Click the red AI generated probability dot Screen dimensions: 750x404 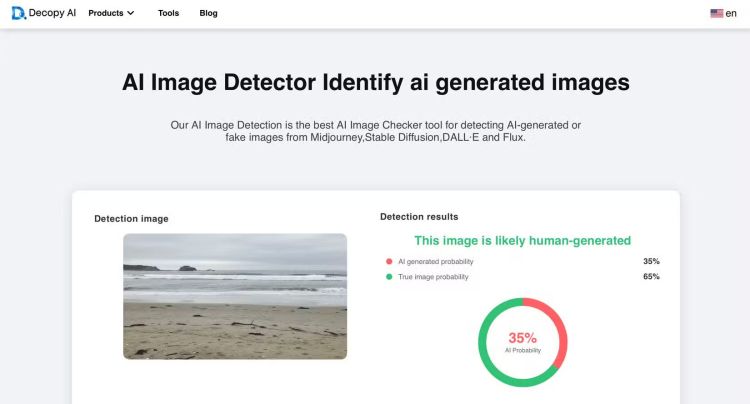[389, 261]
